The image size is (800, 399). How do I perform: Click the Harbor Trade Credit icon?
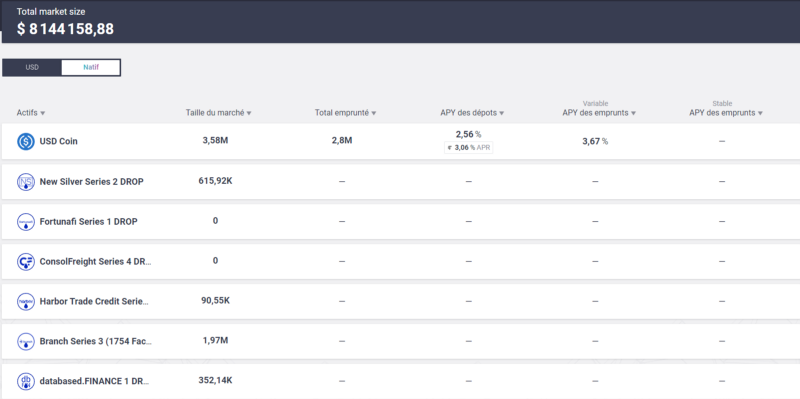[x=26, y=302]
